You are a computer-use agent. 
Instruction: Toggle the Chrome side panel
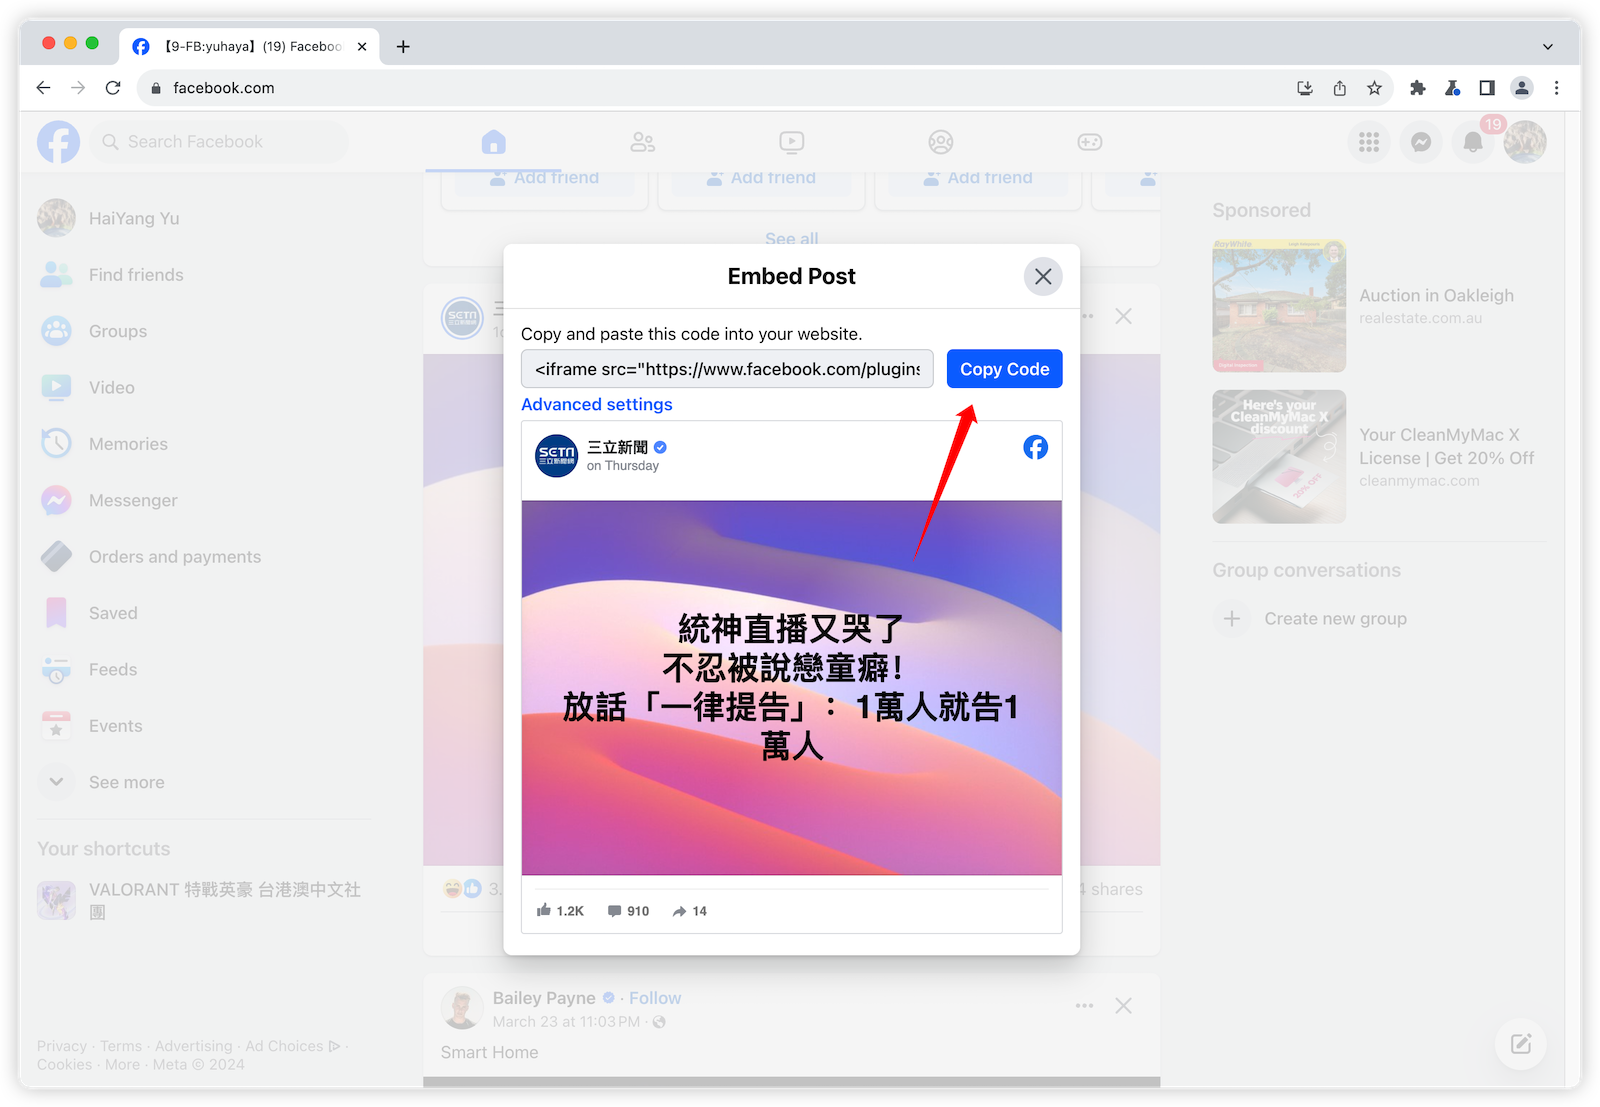1487,88
